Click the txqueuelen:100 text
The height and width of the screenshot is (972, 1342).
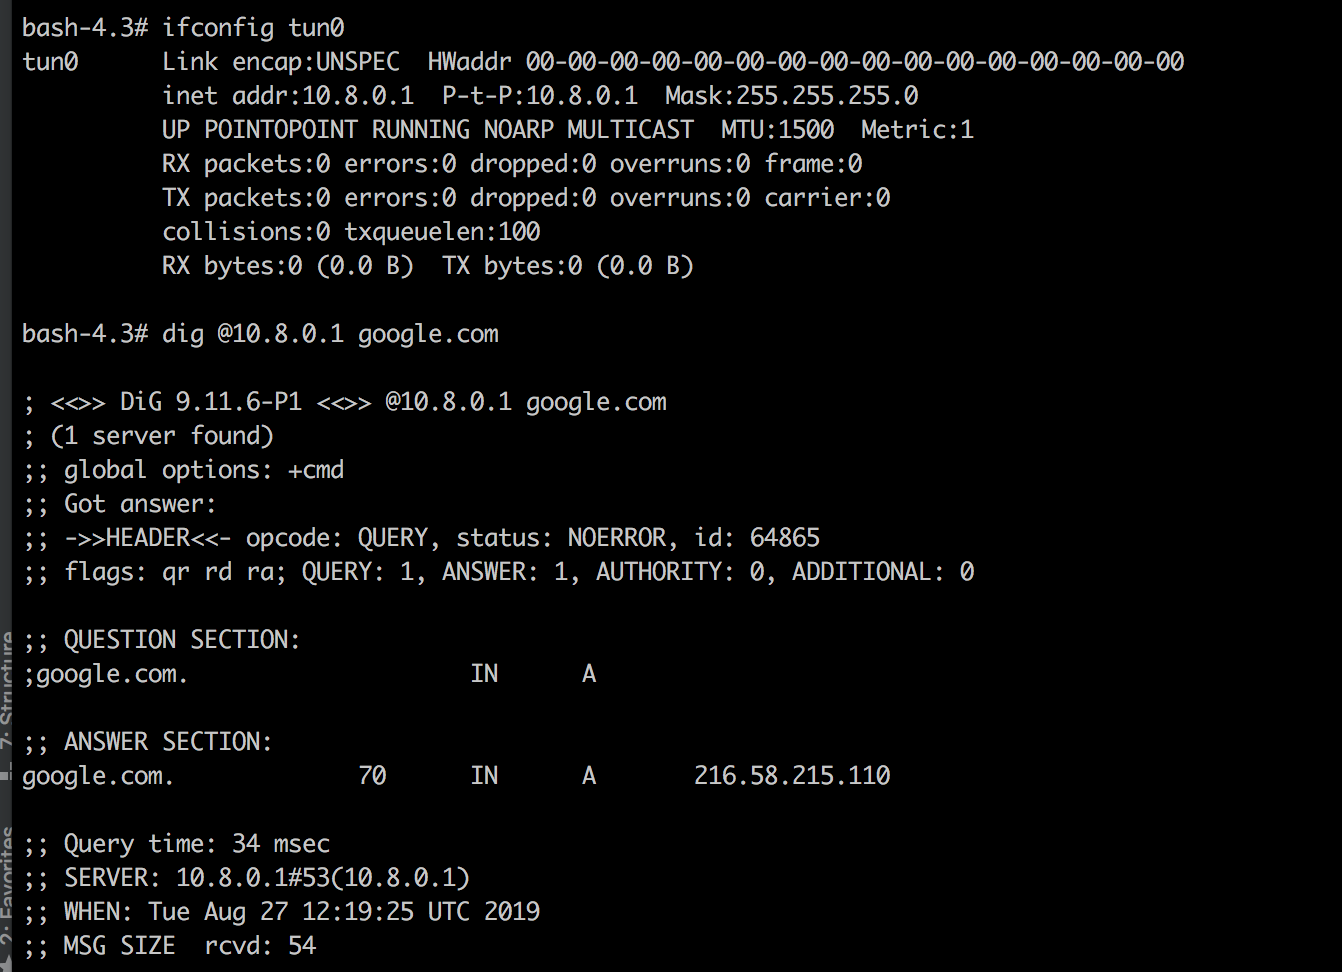[x=442, y=232]
